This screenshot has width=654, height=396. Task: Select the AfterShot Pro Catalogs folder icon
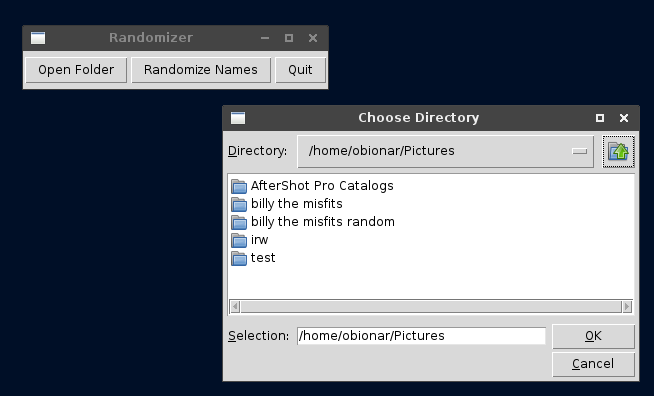coord(239,186)
